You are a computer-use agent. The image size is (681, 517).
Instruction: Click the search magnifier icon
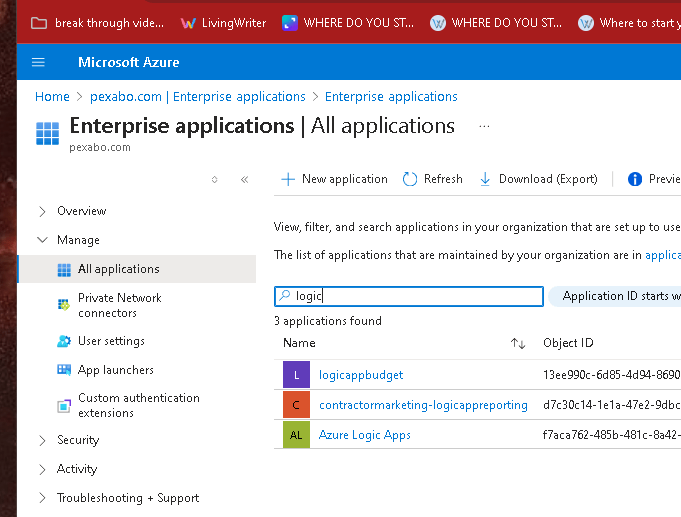(285, 295)
